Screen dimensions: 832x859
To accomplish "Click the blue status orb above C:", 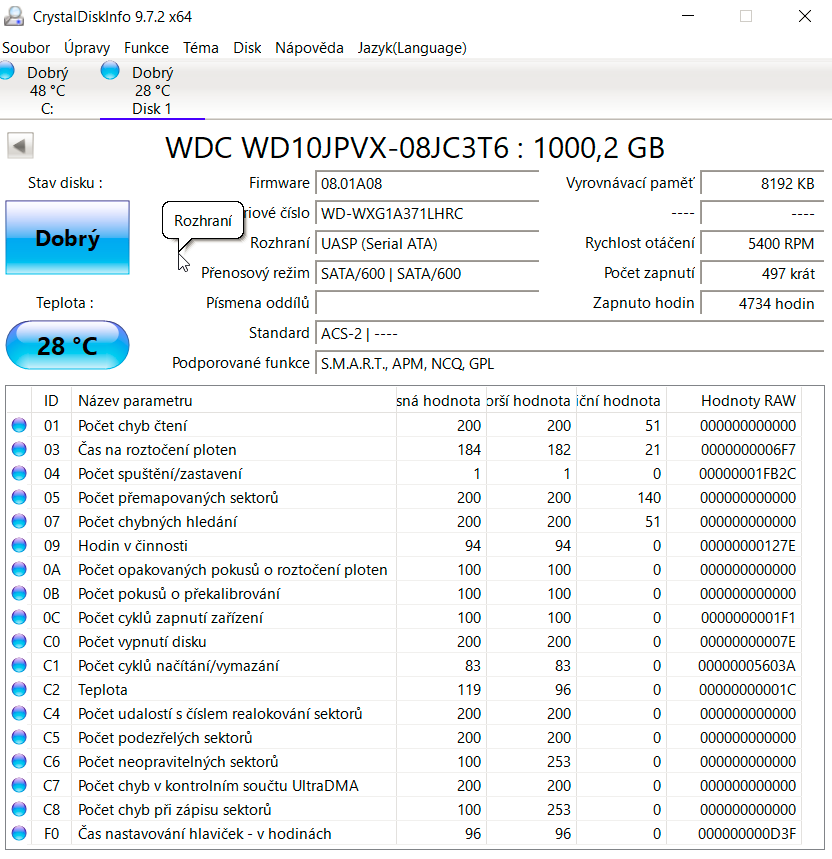I will pos(7,71).
